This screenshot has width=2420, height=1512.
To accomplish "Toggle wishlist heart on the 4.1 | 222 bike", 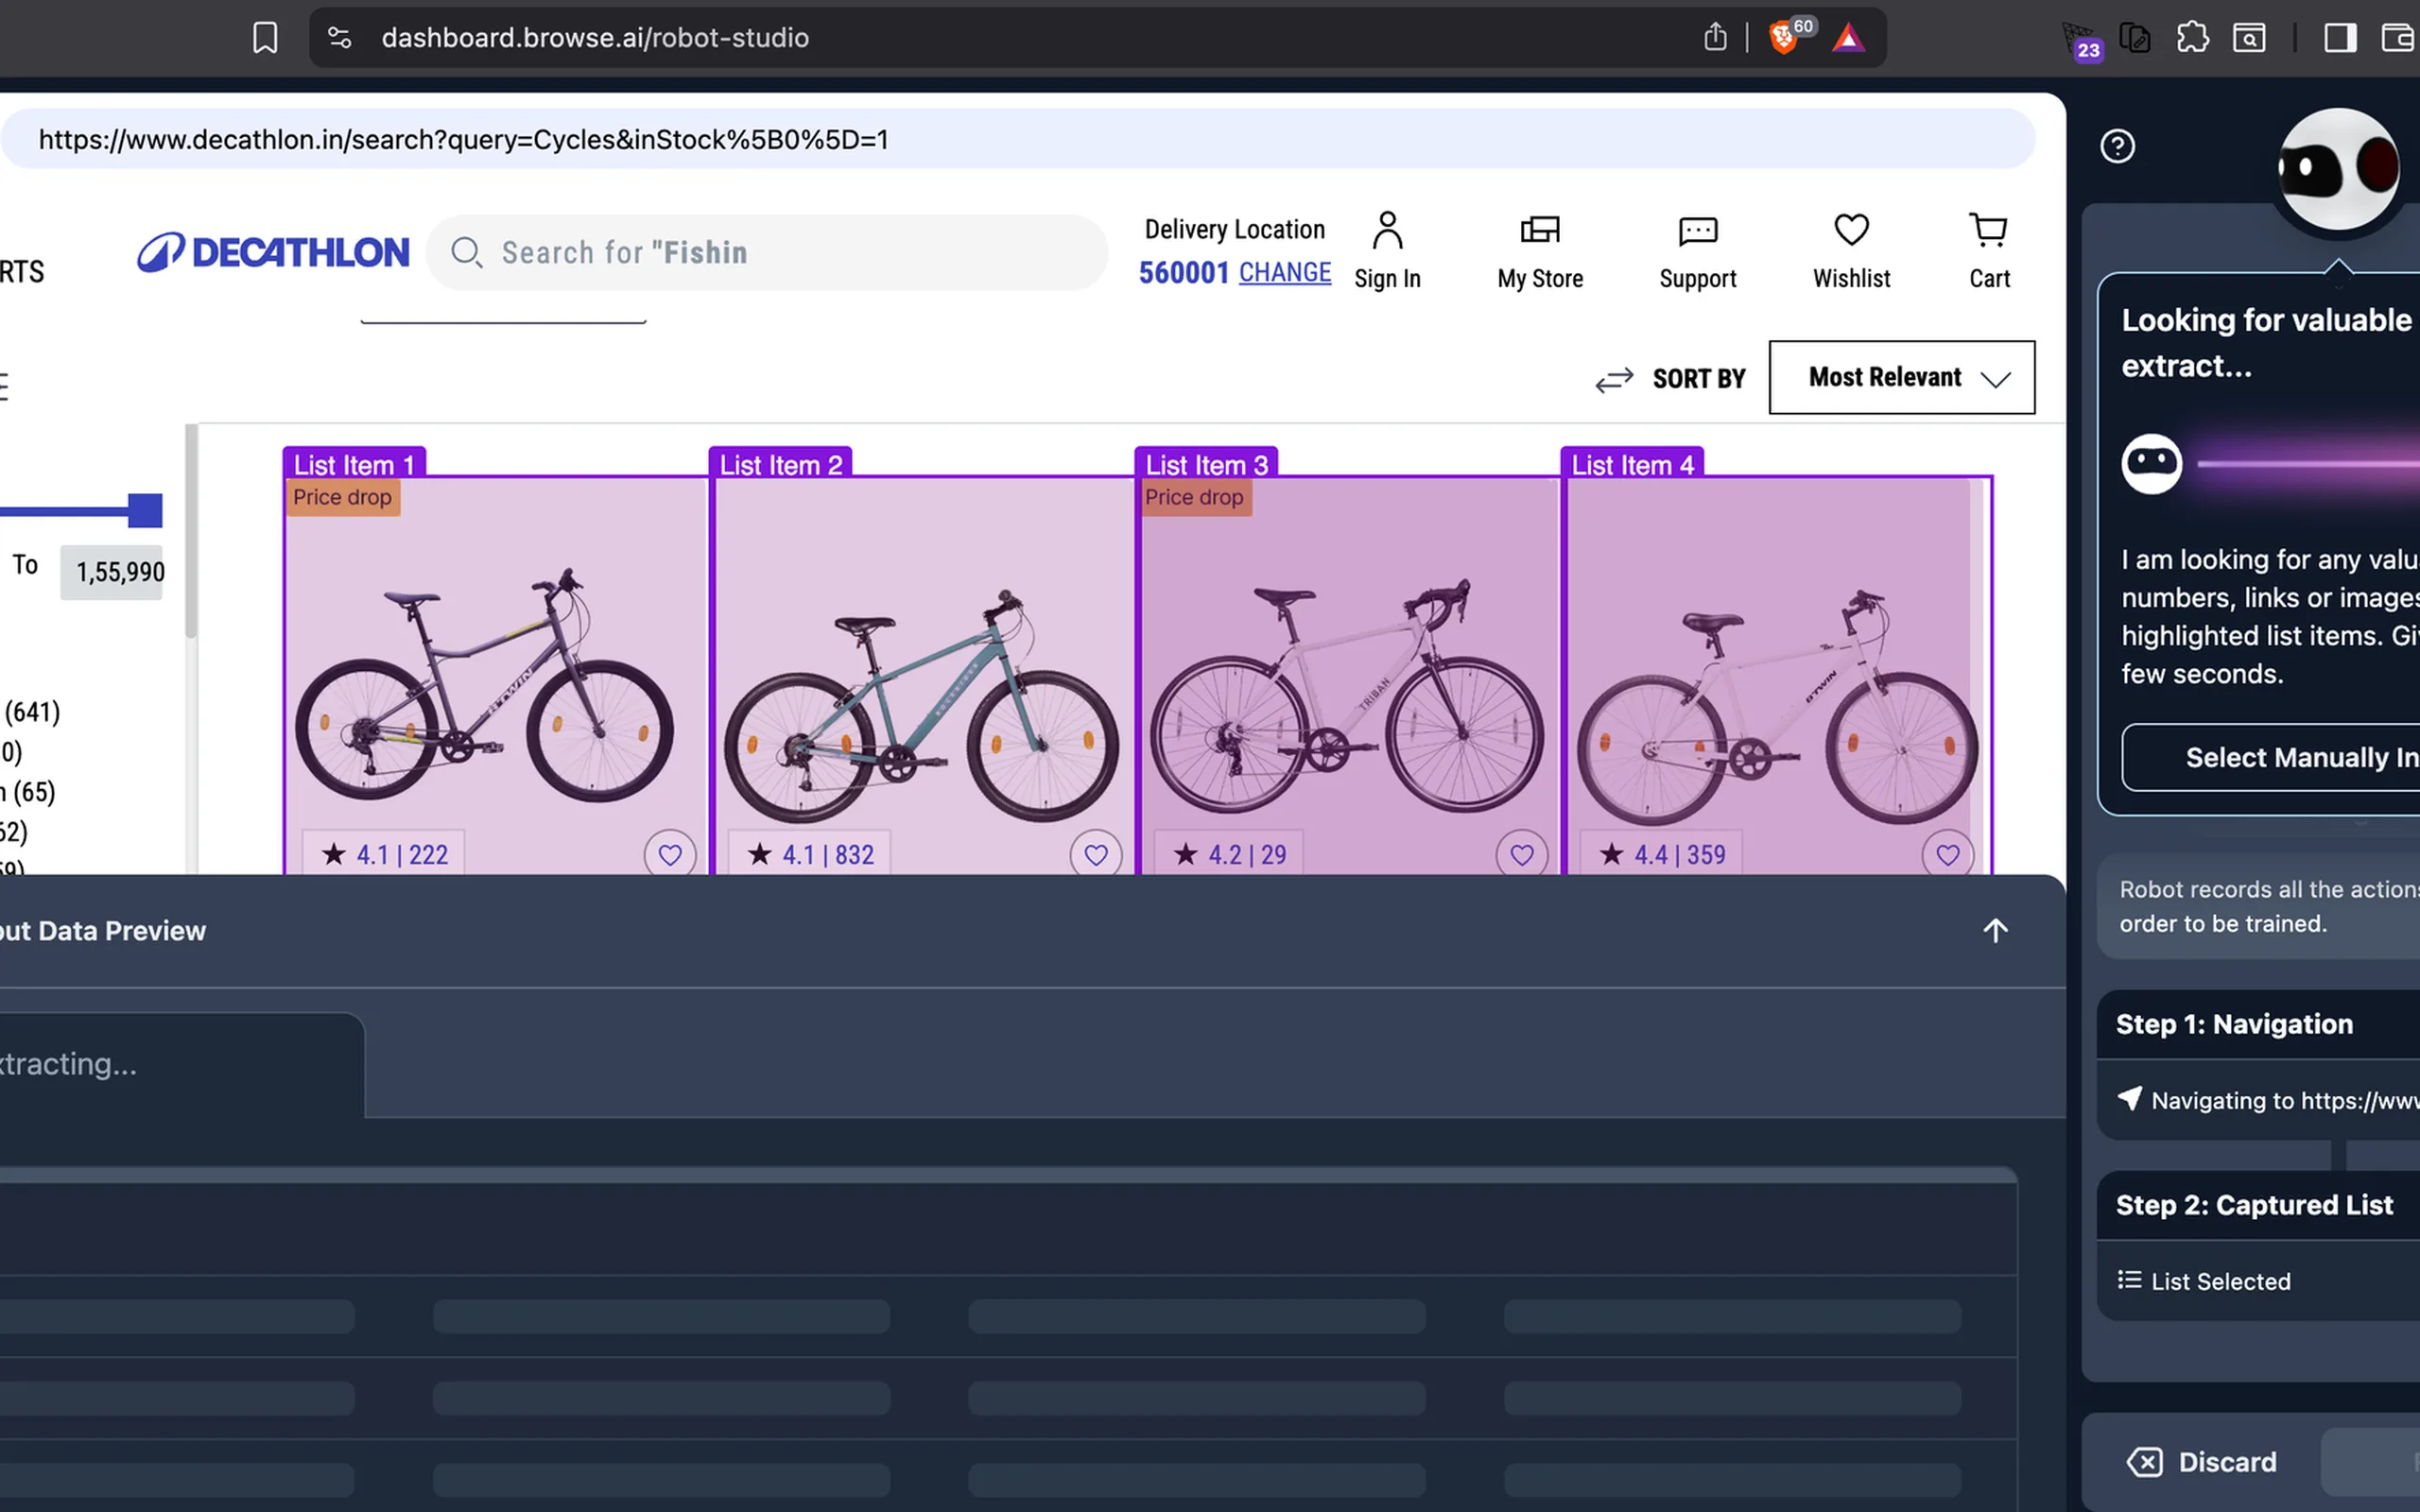I will tap(669, 854).
